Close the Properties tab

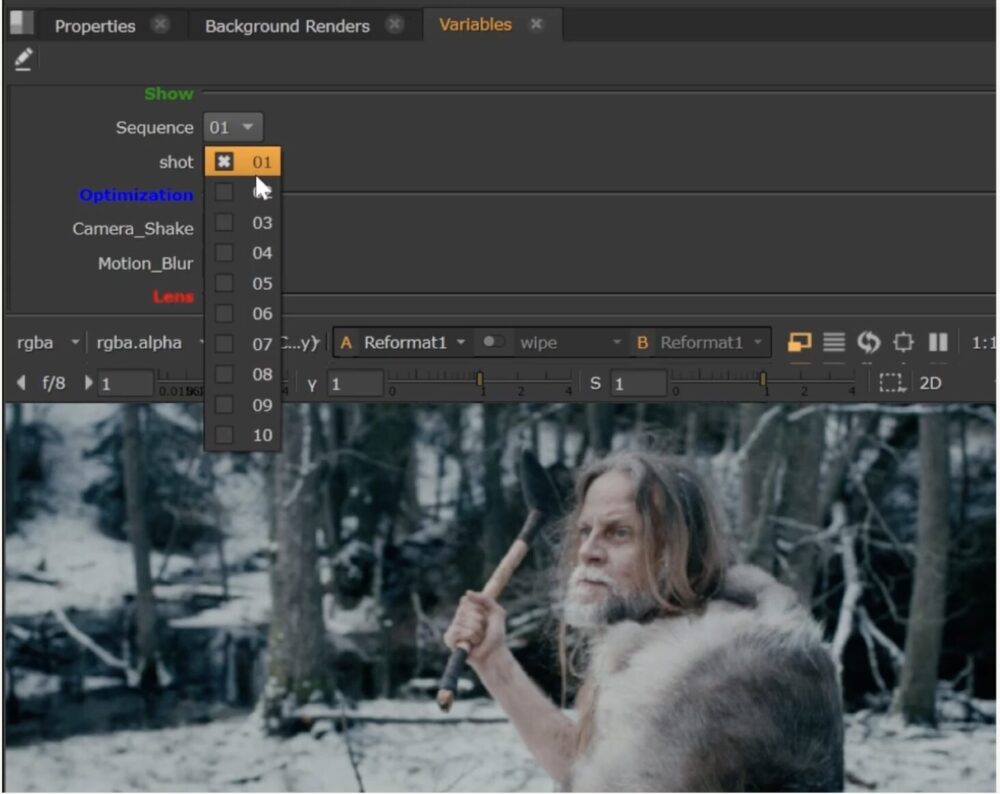160,24
